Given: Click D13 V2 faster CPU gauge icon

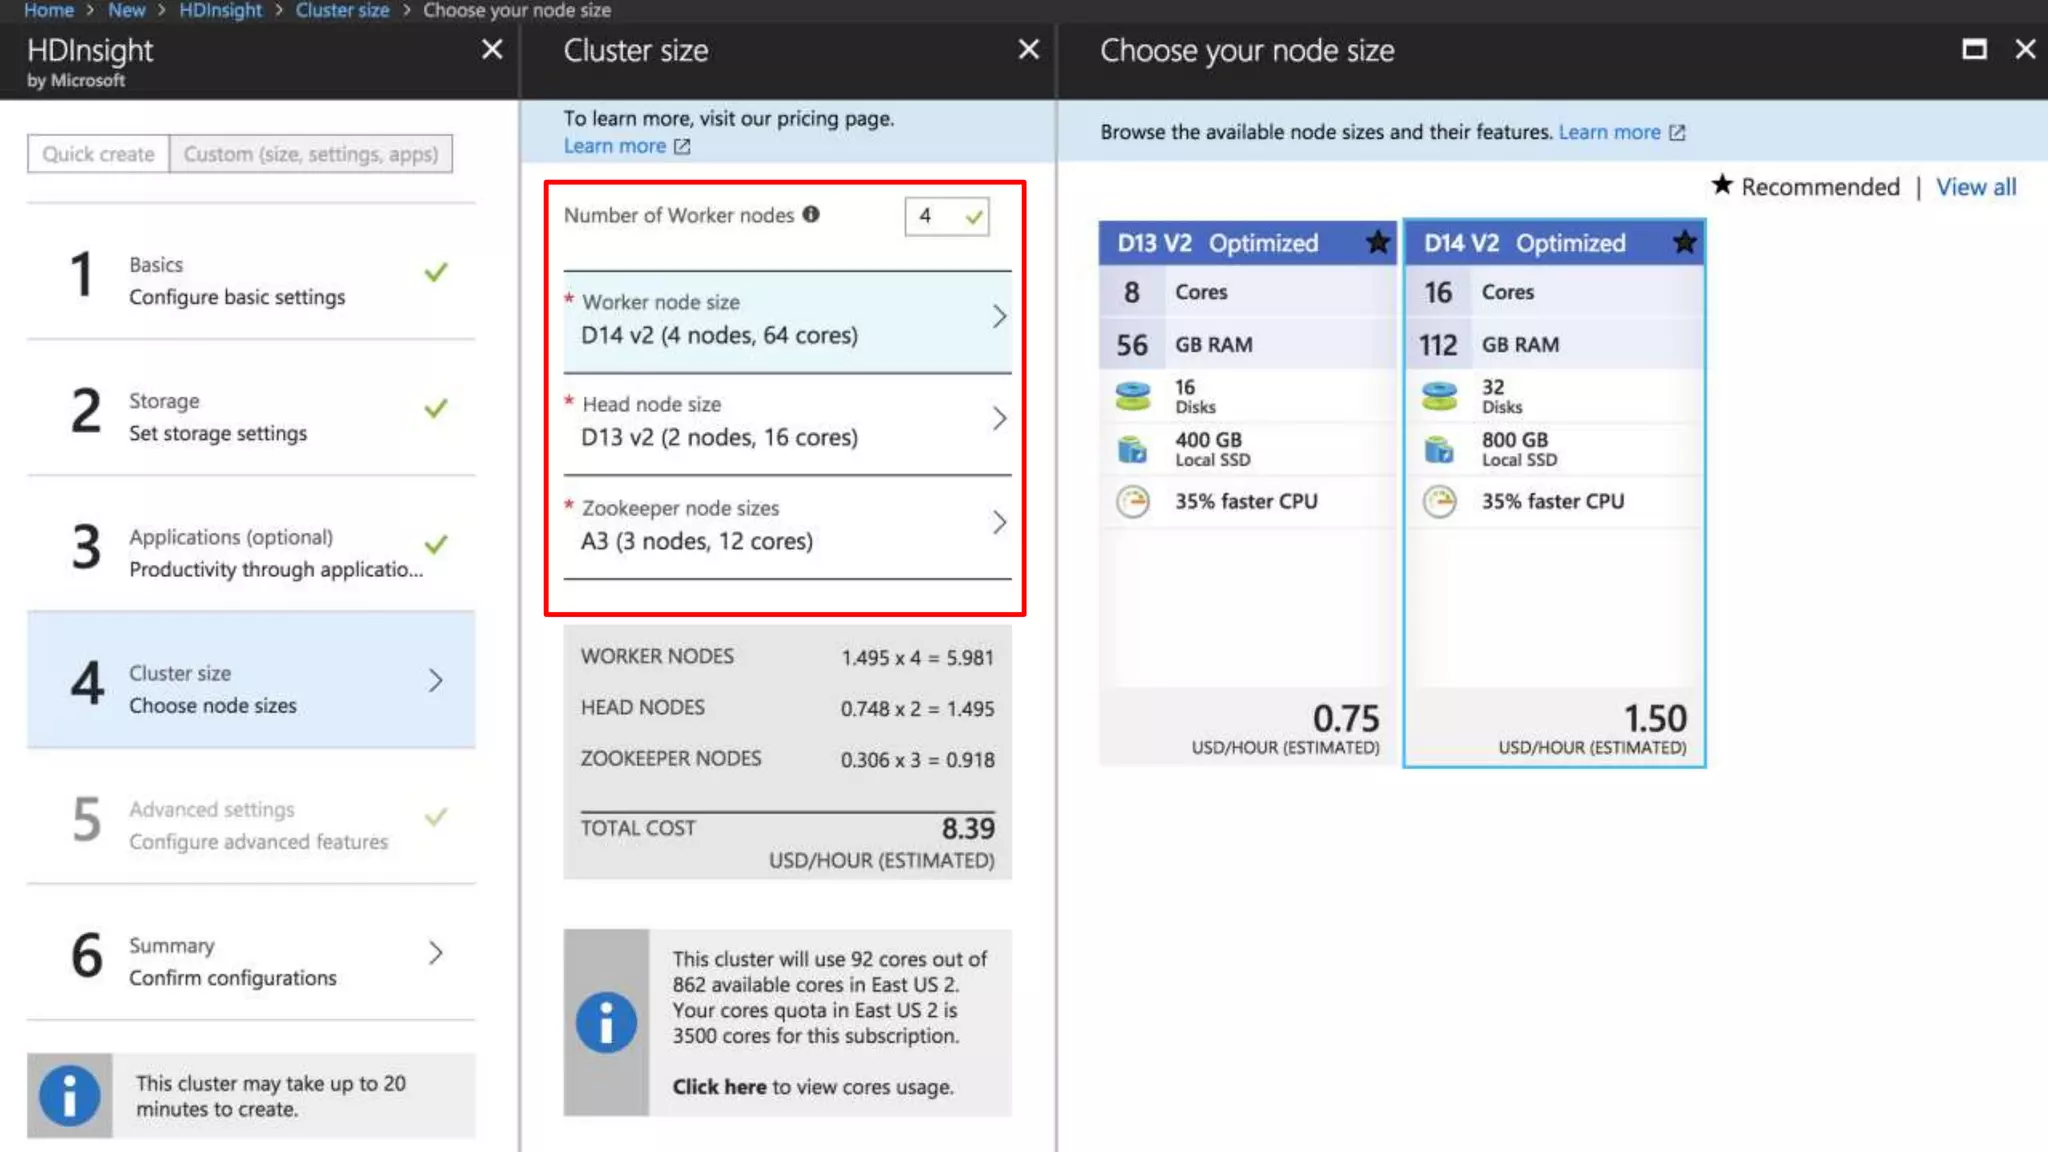Looking at the screenshot, I should [1133, 501].
